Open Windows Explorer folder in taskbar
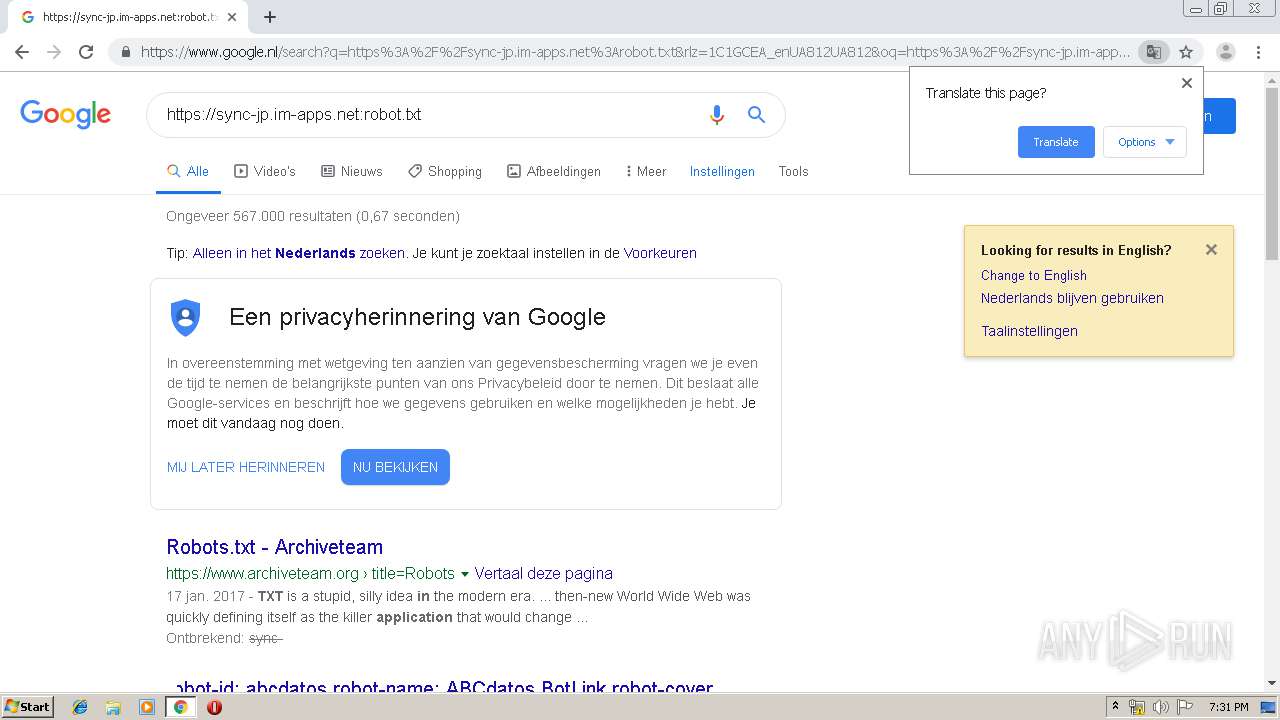 pyautogui.click(x=113, y=707)
